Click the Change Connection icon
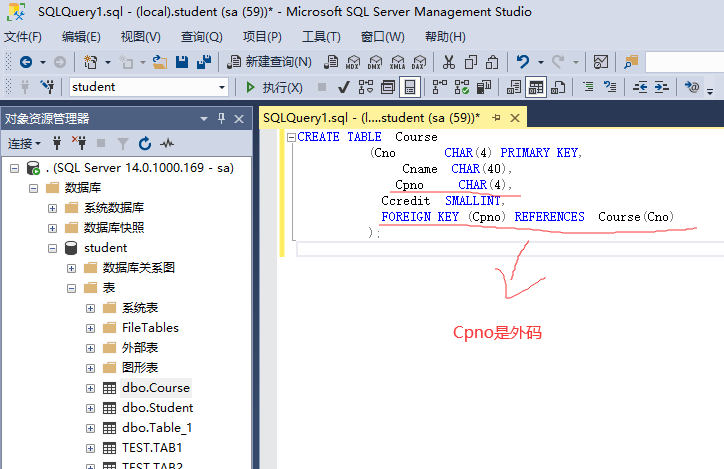This screenshot has height=469, width=724. [47, 87]
